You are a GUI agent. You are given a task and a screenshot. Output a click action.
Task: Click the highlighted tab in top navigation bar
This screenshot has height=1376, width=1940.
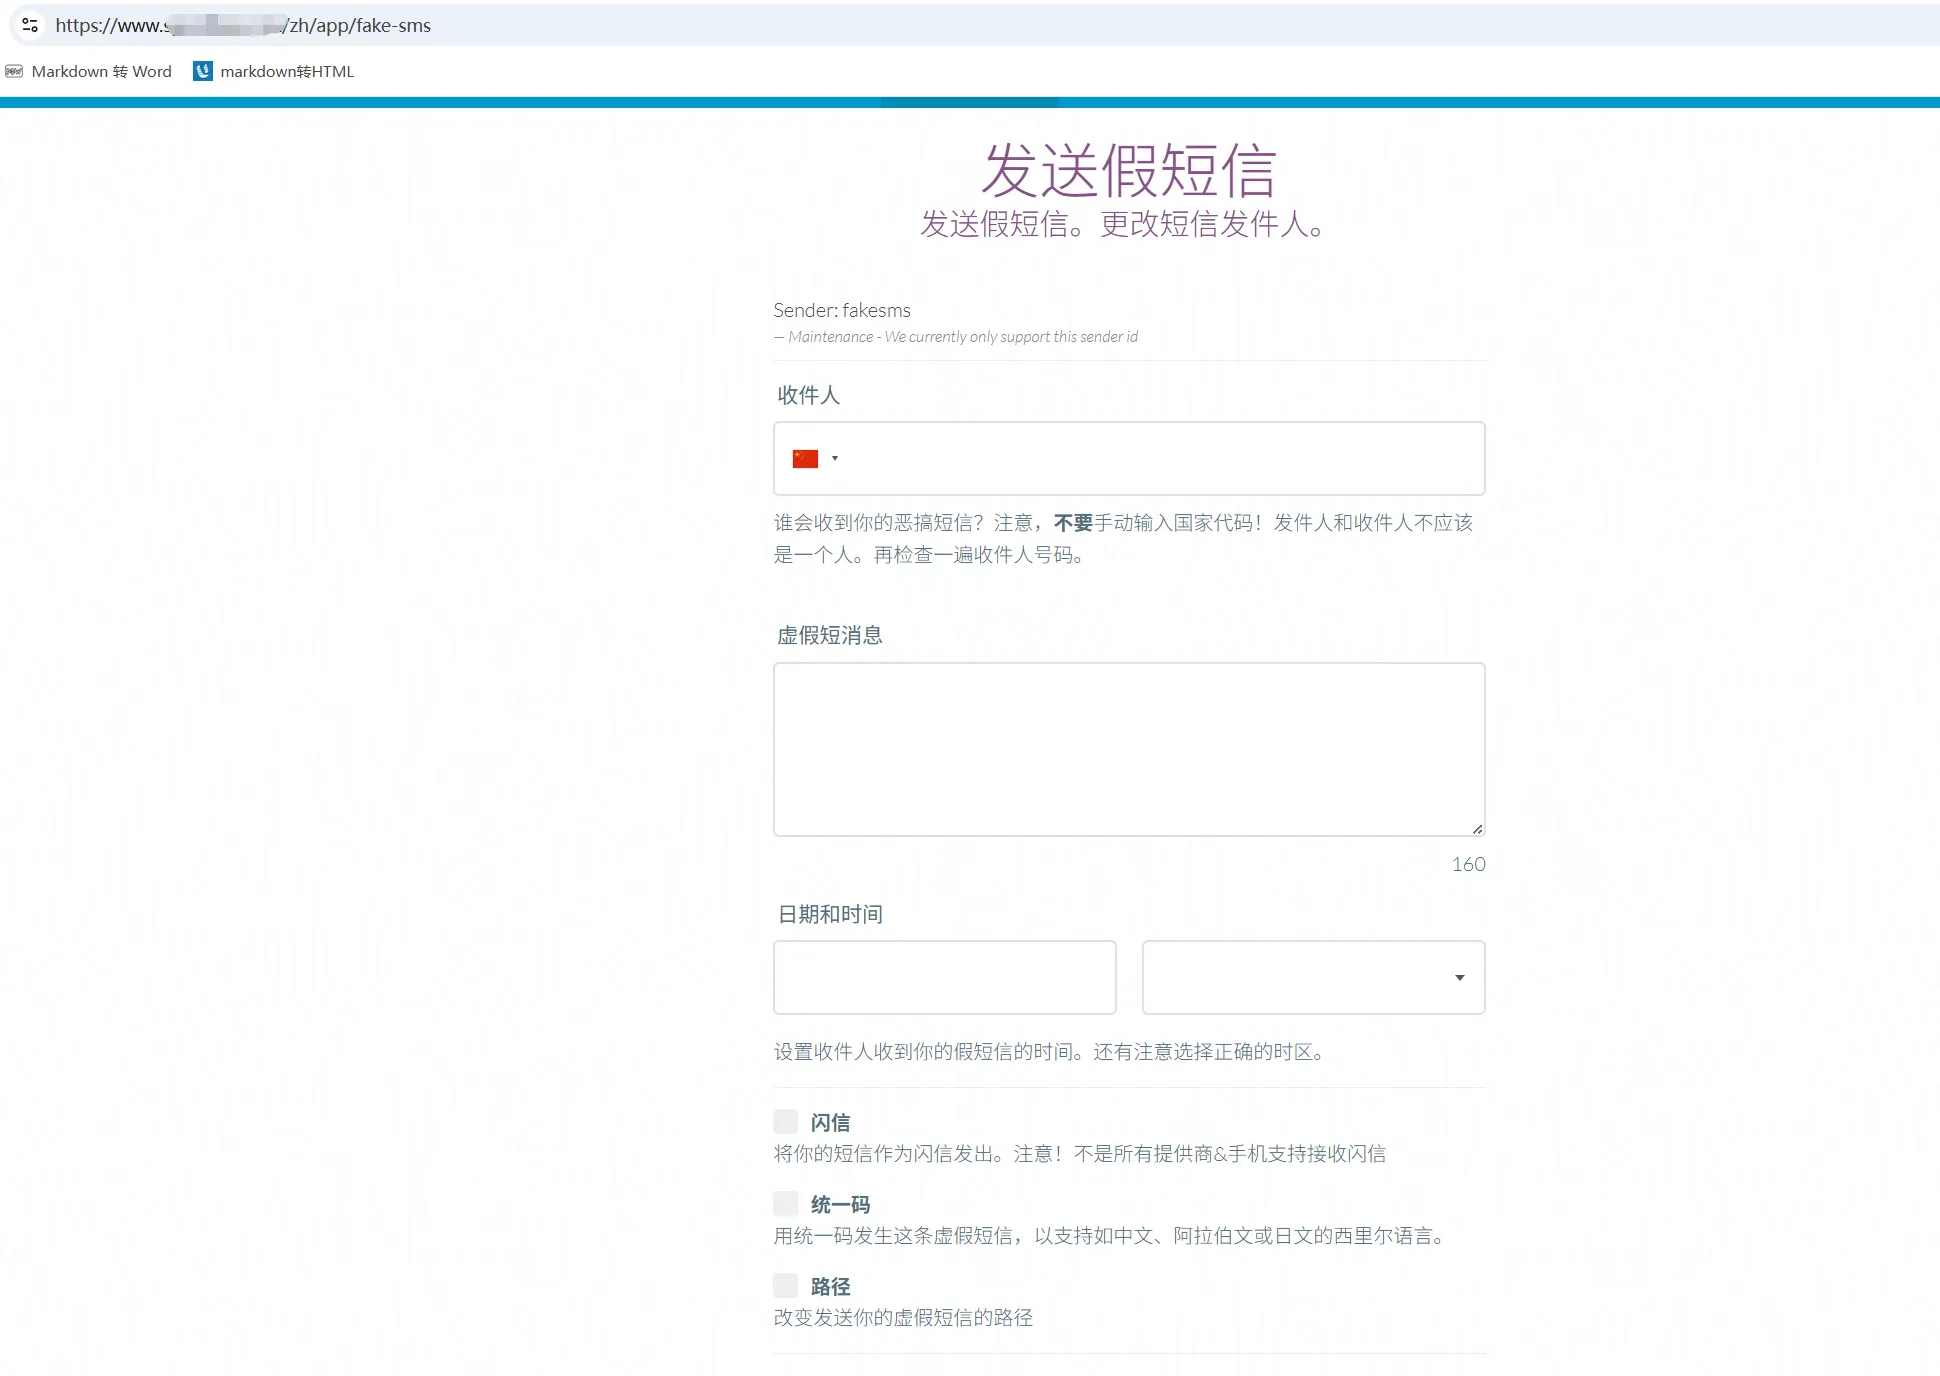[x=968, y=102]
